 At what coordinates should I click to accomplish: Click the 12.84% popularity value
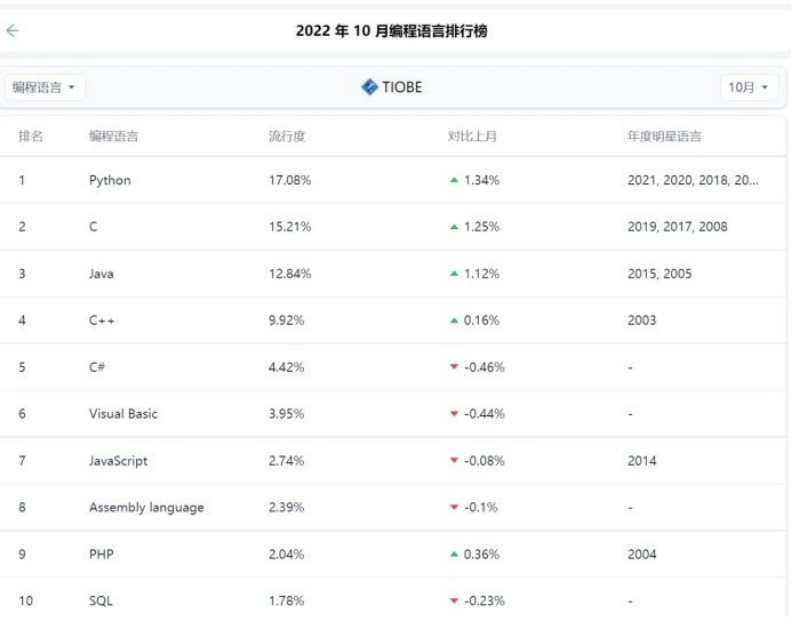coord(290,274)
